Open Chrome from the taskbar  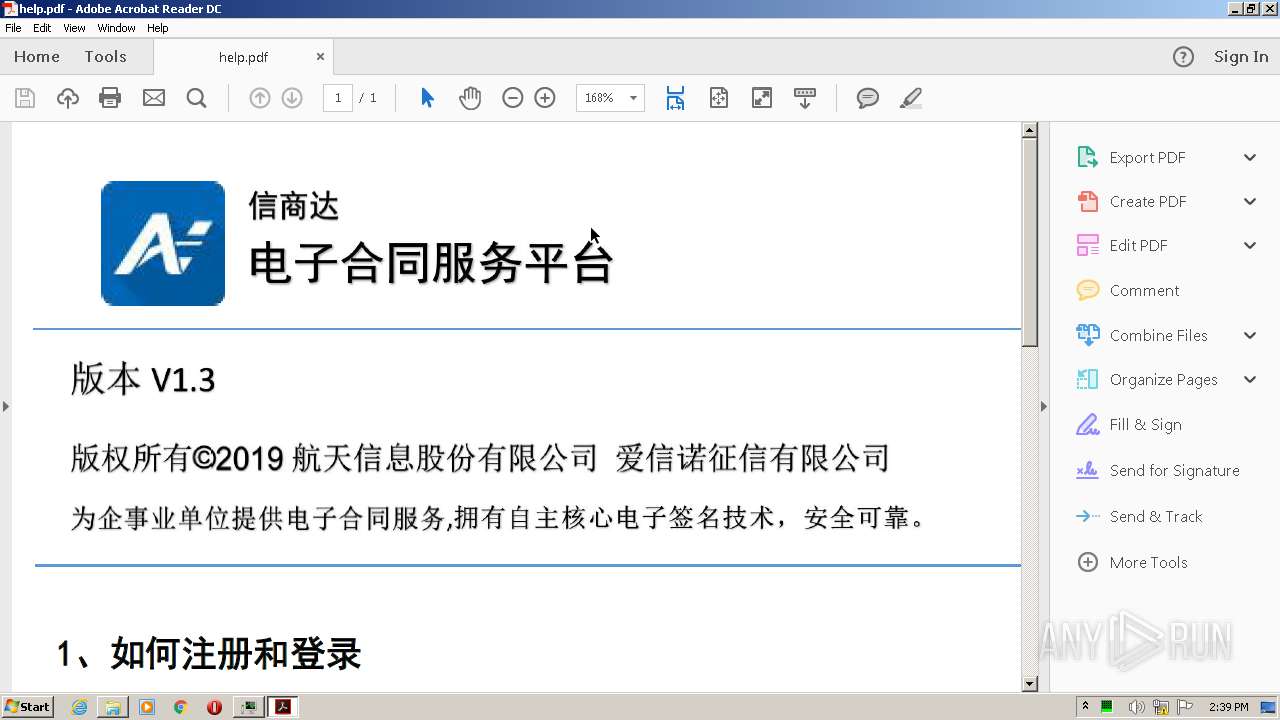click(x=180, y=707)
